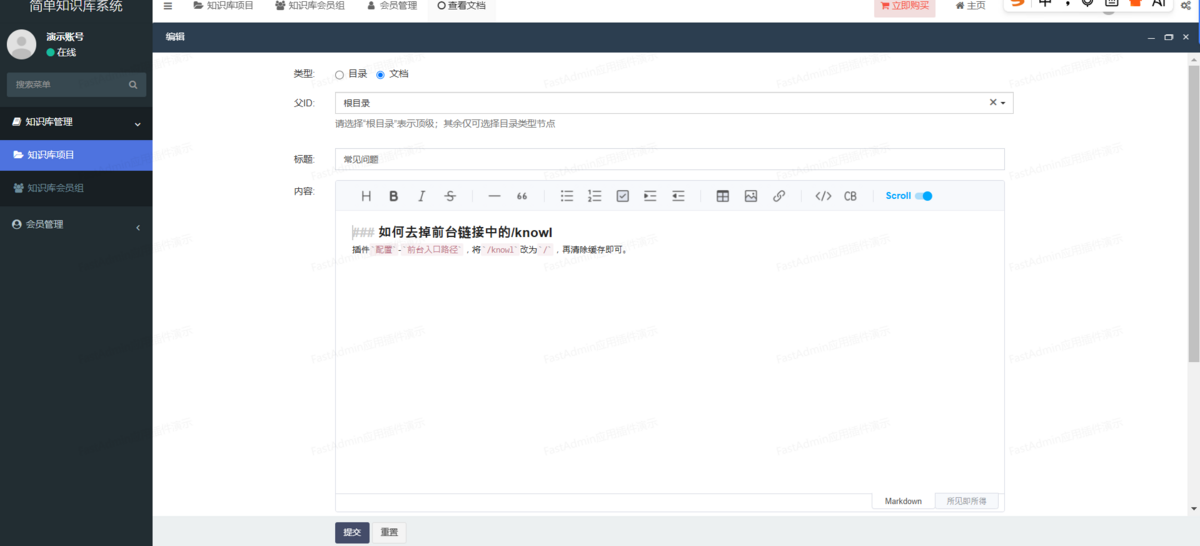Apply strikethrough formatting
The height and width of the screenshot is (546, 1200).
[x=450, y=196]
